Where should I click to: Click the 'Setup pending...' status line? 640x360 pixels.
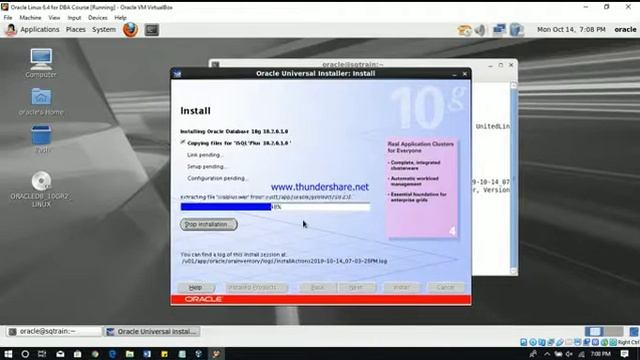click(x=207, y=167)
